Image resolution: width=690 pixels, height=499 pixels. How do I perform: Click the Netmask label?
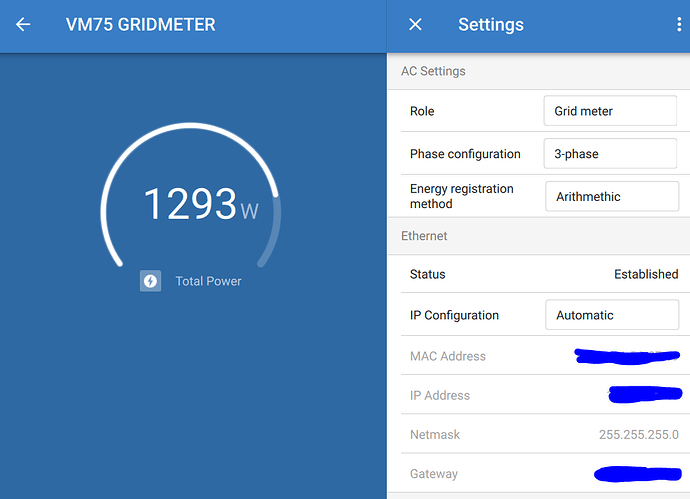435,435
